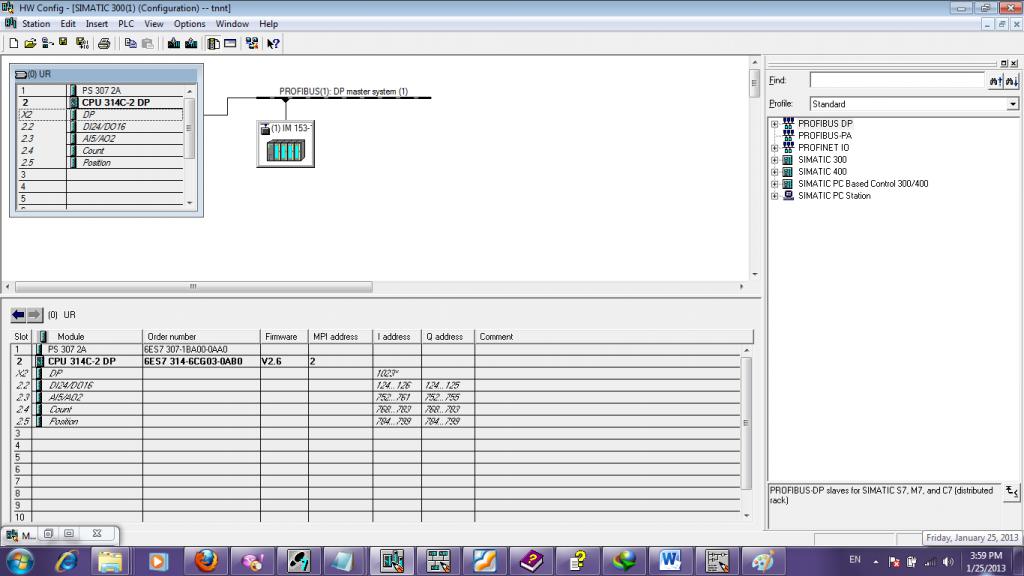The width and height of the screenshot is (1024, 576).
Task: Click inside the Find text field
Action: coord(897,80)
